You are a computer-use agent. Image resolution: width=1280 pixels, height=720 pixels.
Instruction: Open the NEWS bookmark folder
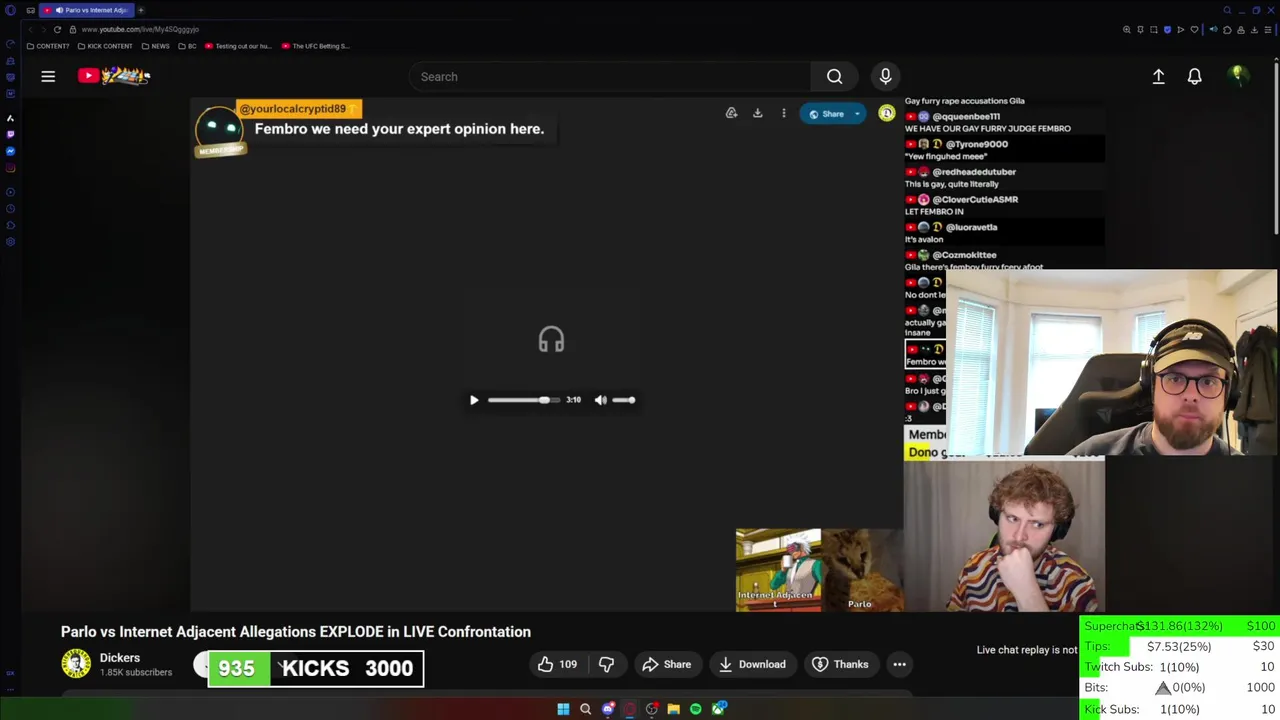pyautogui.click(x=155, y=46)
